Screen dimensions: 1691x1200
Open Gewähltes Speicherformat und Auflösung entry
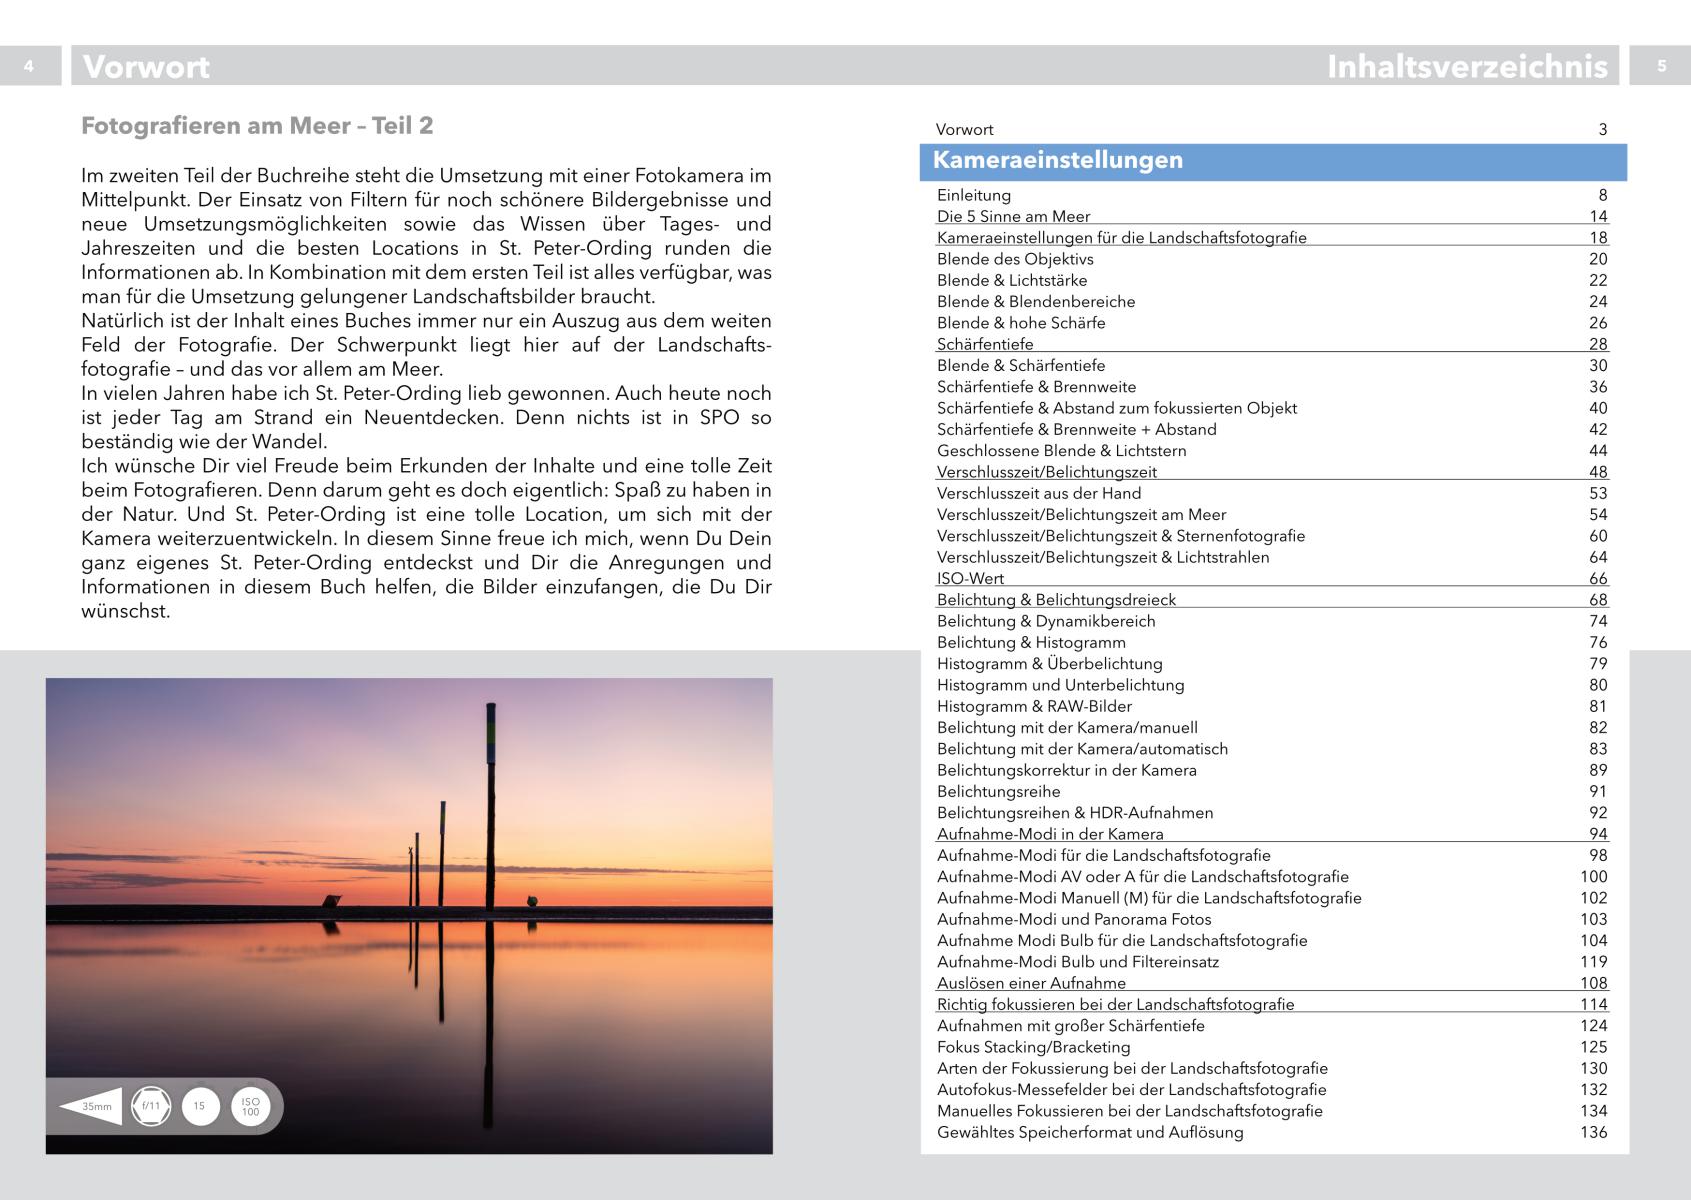pyautogui.click(x=1090, y=1132)
